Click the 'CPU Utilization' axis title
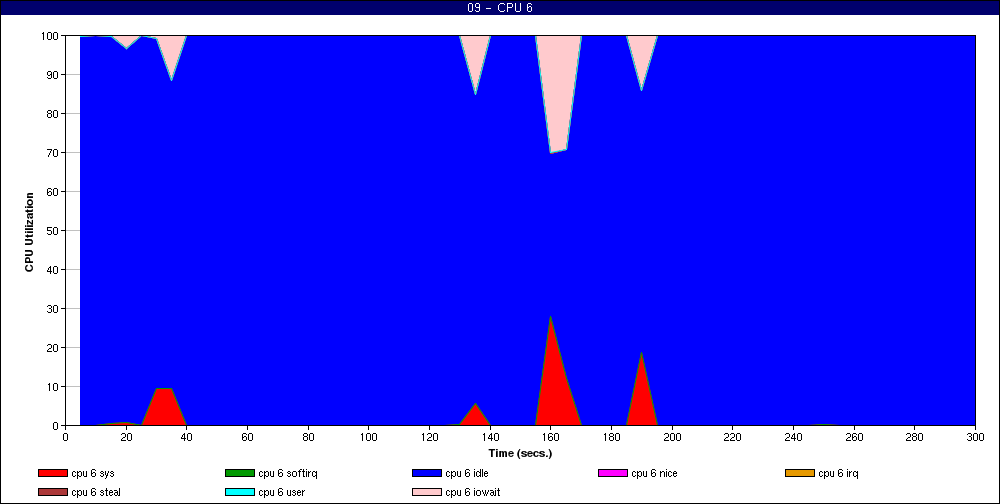The height and width of the screenshot is (504, 1000). click(x=29, y=232)
